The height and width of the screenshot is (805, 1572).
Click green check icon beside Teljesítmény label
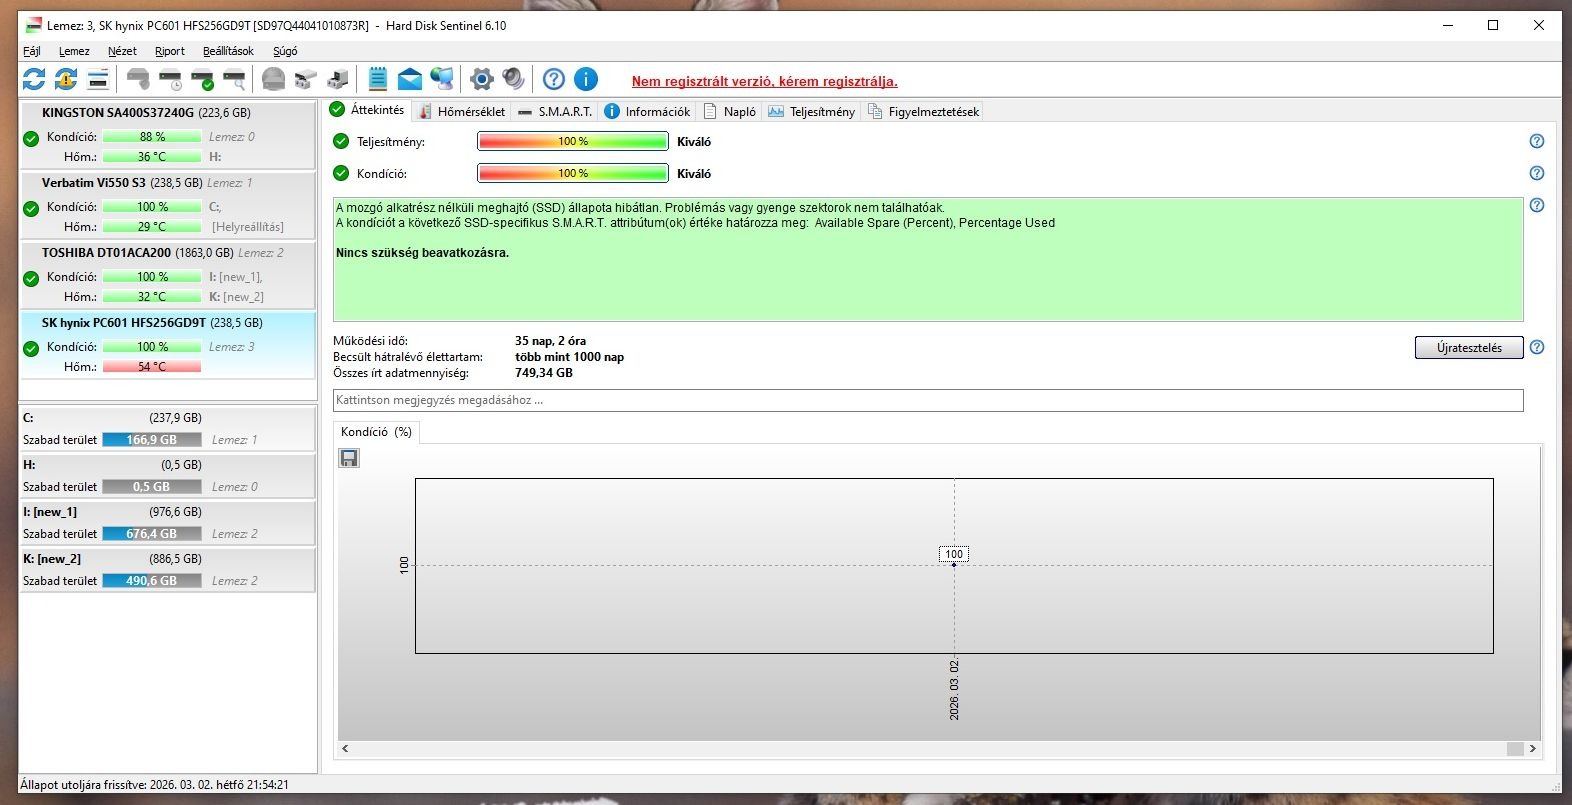click(341, 141)
